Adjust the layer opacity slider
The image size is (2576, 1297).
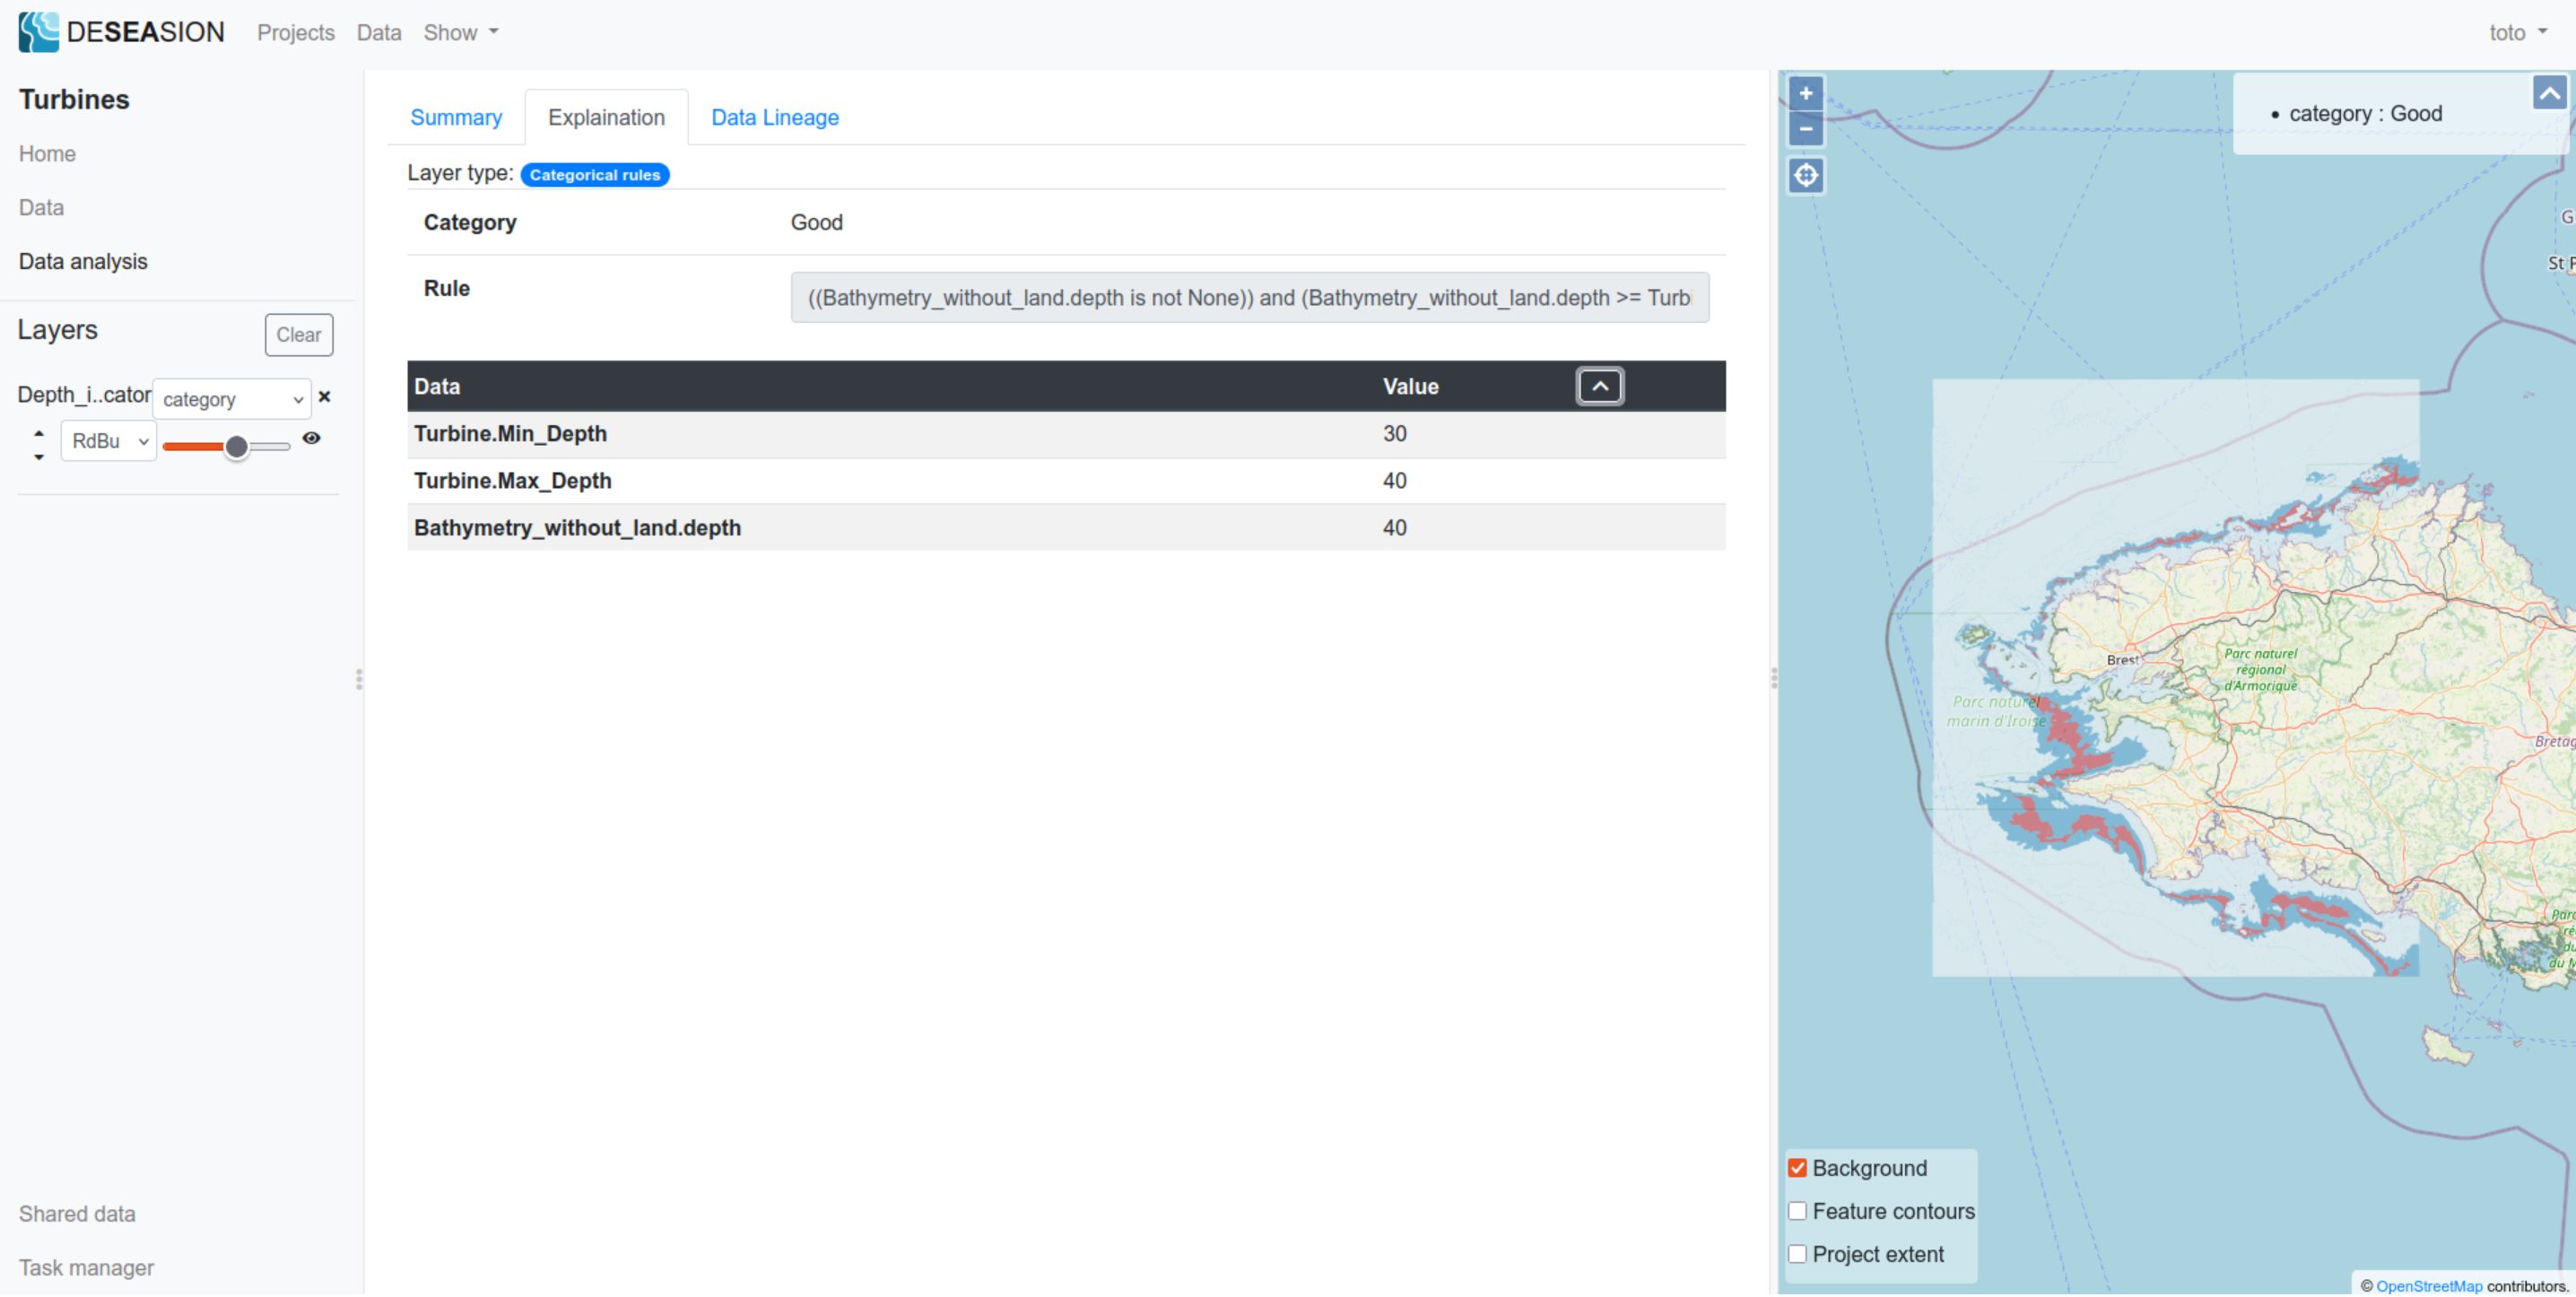(236, 446)
